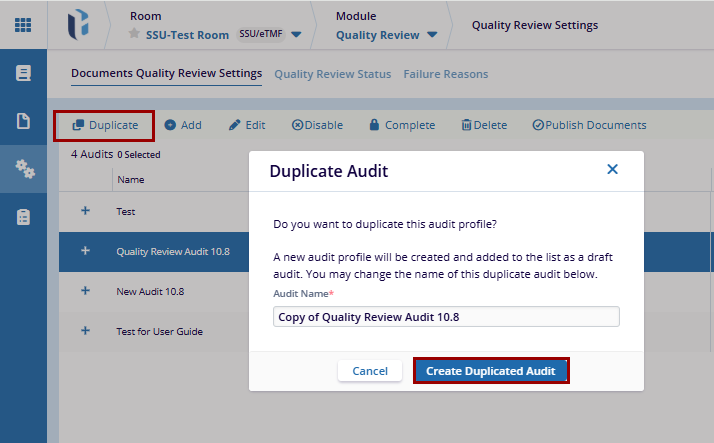This screenshot has width=714, height=443.
Task: Expand the Test for User Guide row
Action: pyautogui.click(x=85, y=331)
